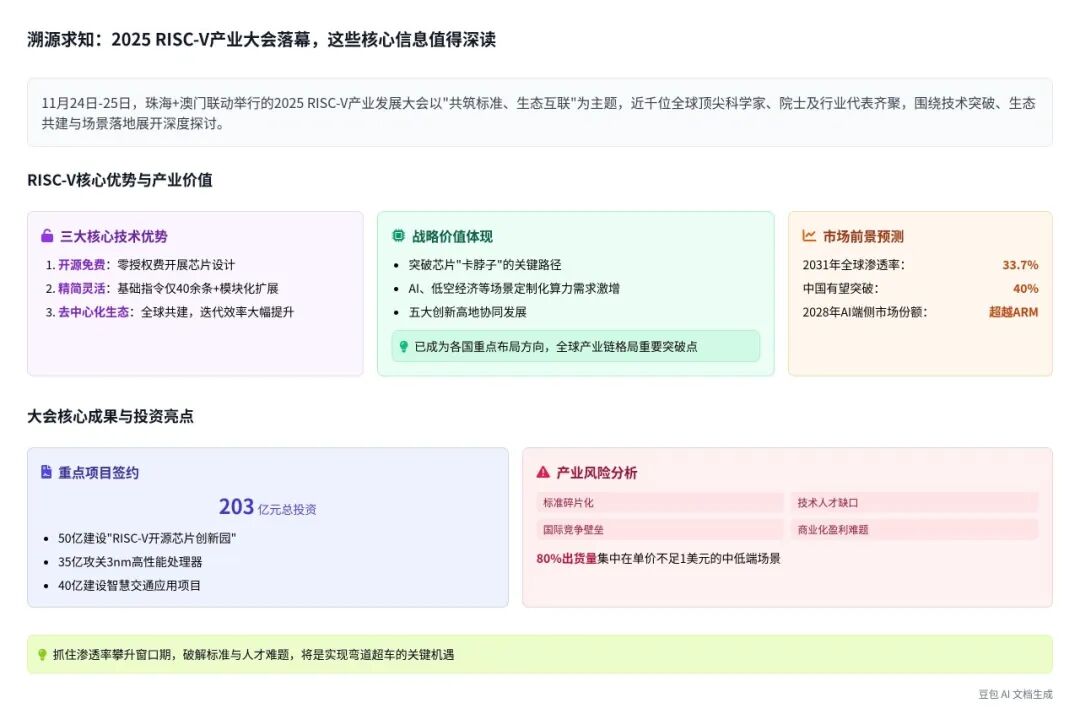Click the orange chart icon beside 市场前景预测
The height and width of the screenshot is (714, 1080).
(x=809, y=236)
